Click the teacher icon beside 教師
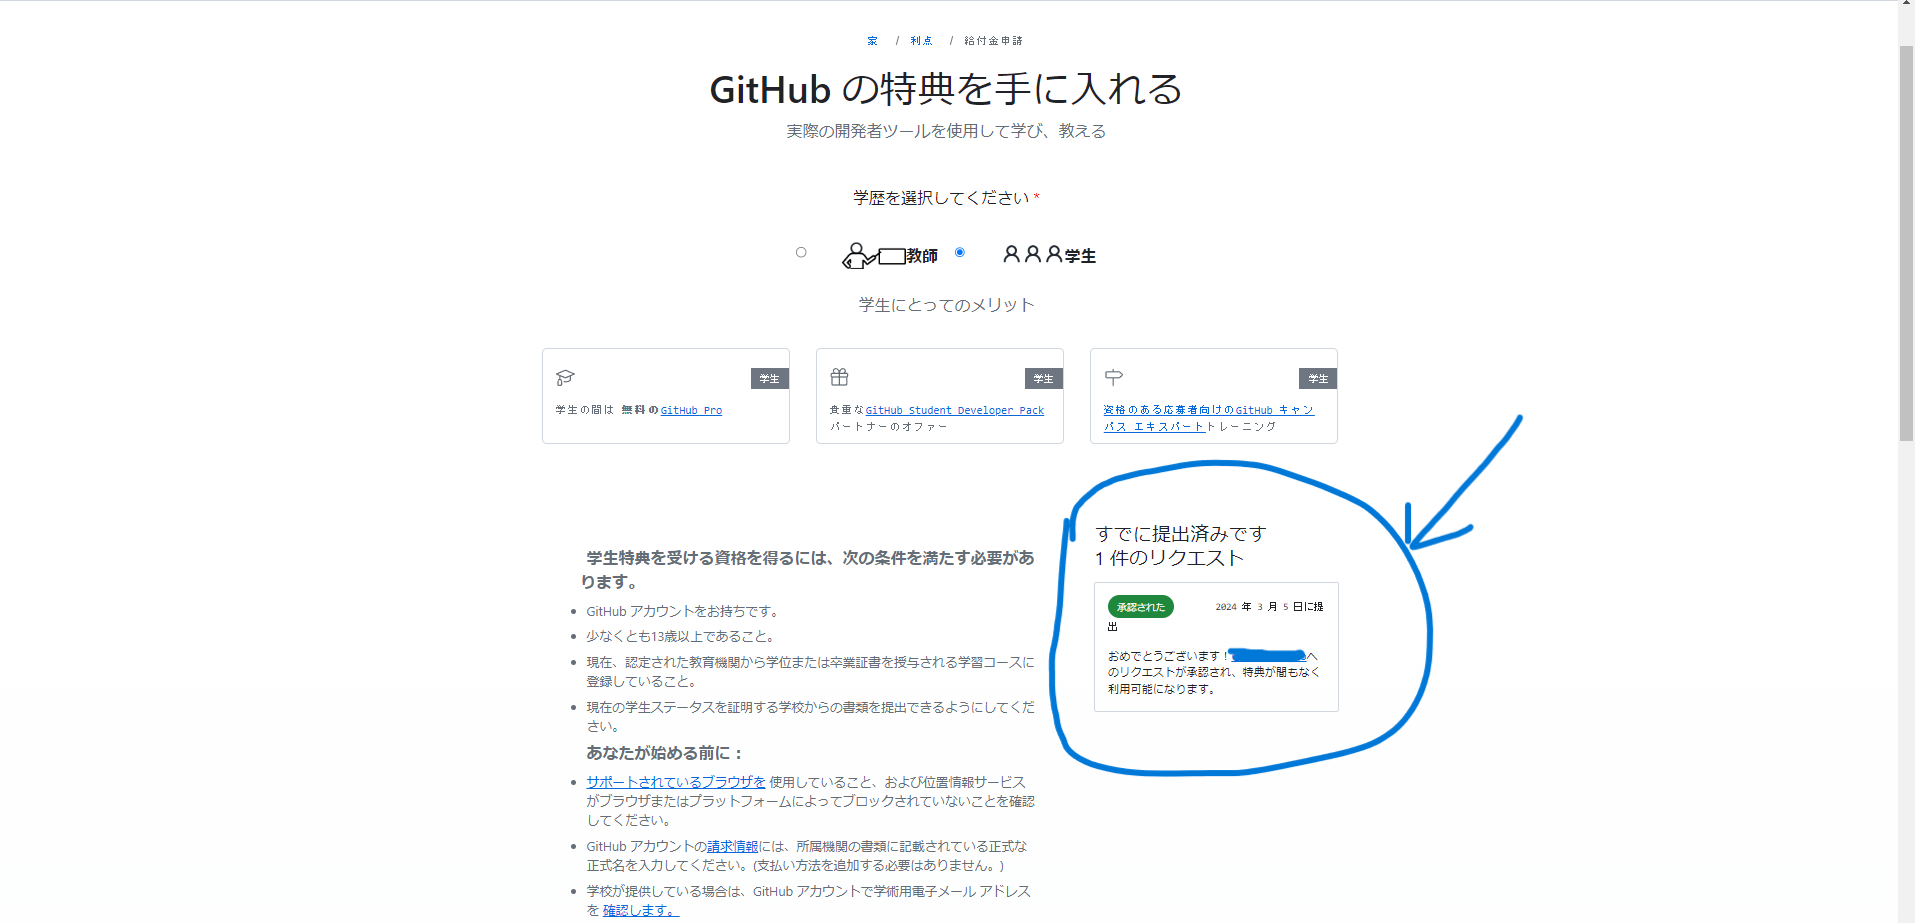The width and height of the screenshot is (1915, 923). coord(873,256)
